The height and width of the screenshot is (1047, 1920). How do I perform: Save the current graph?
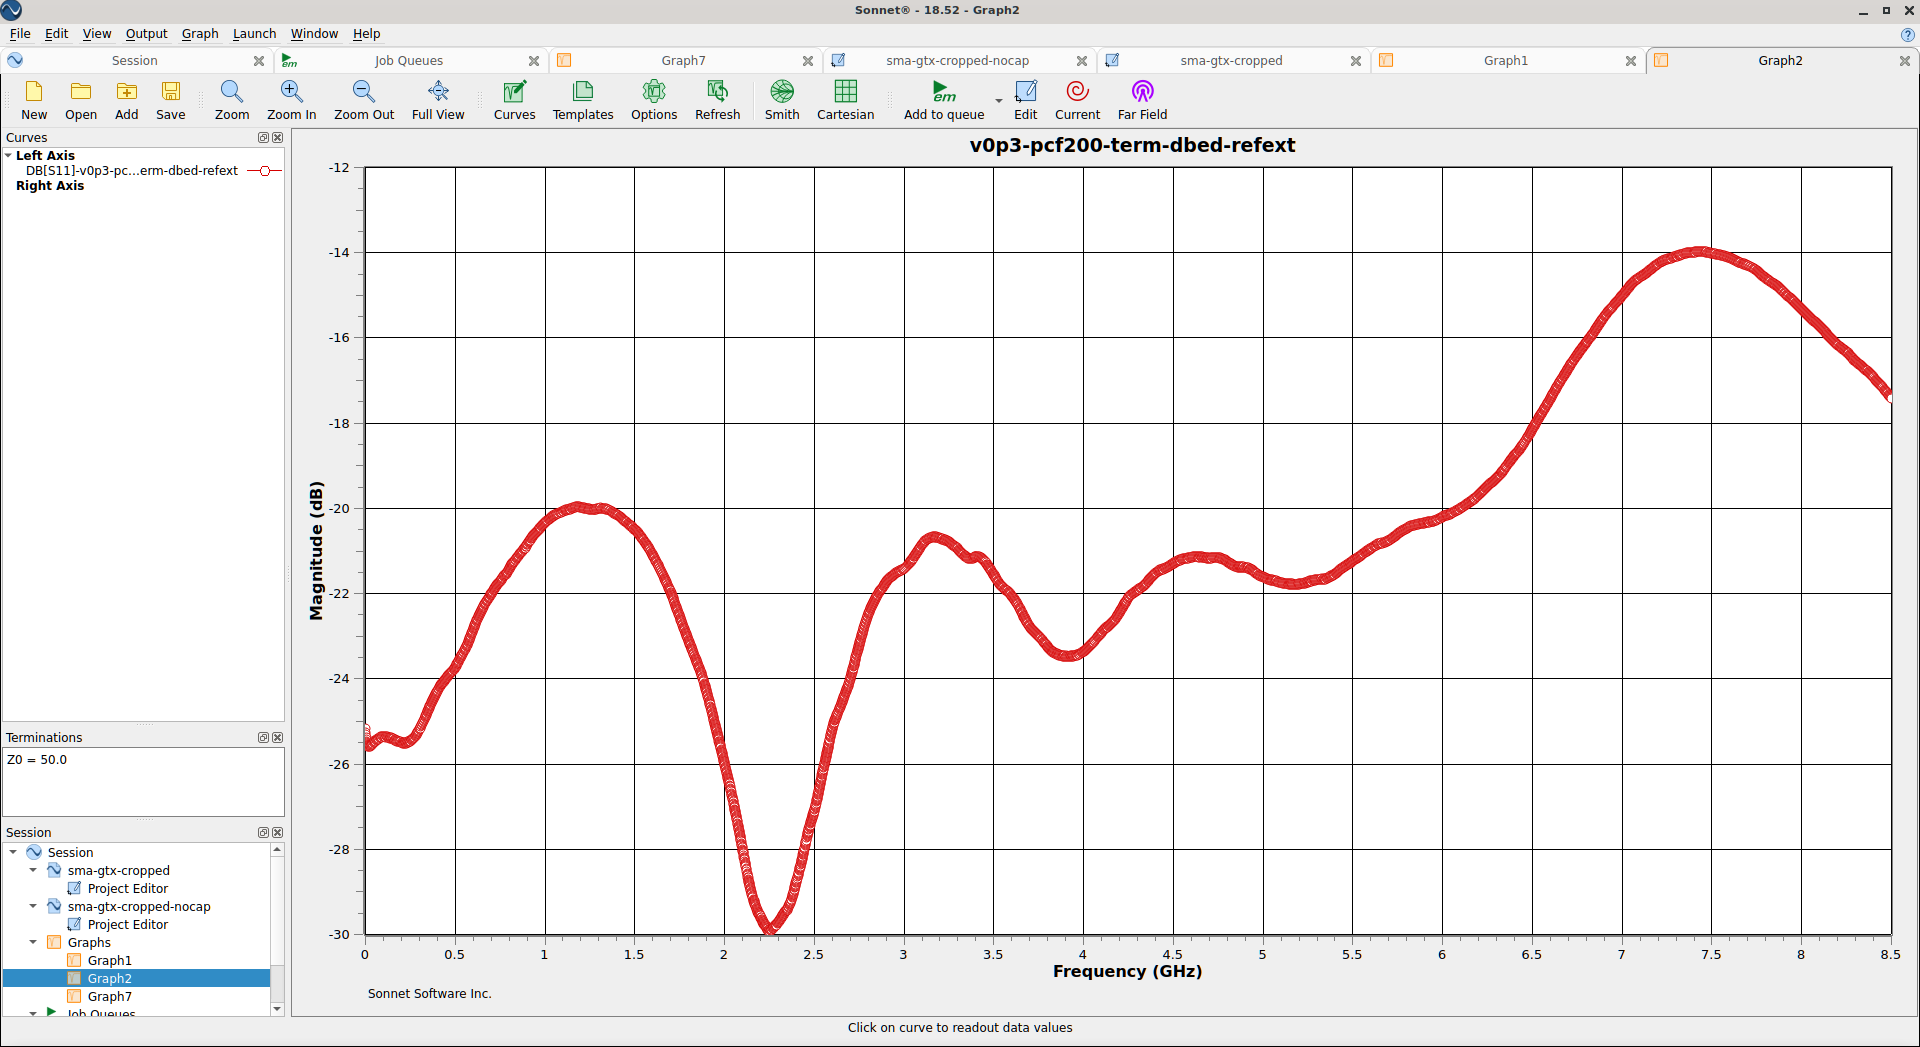click(x=171, y=100)
